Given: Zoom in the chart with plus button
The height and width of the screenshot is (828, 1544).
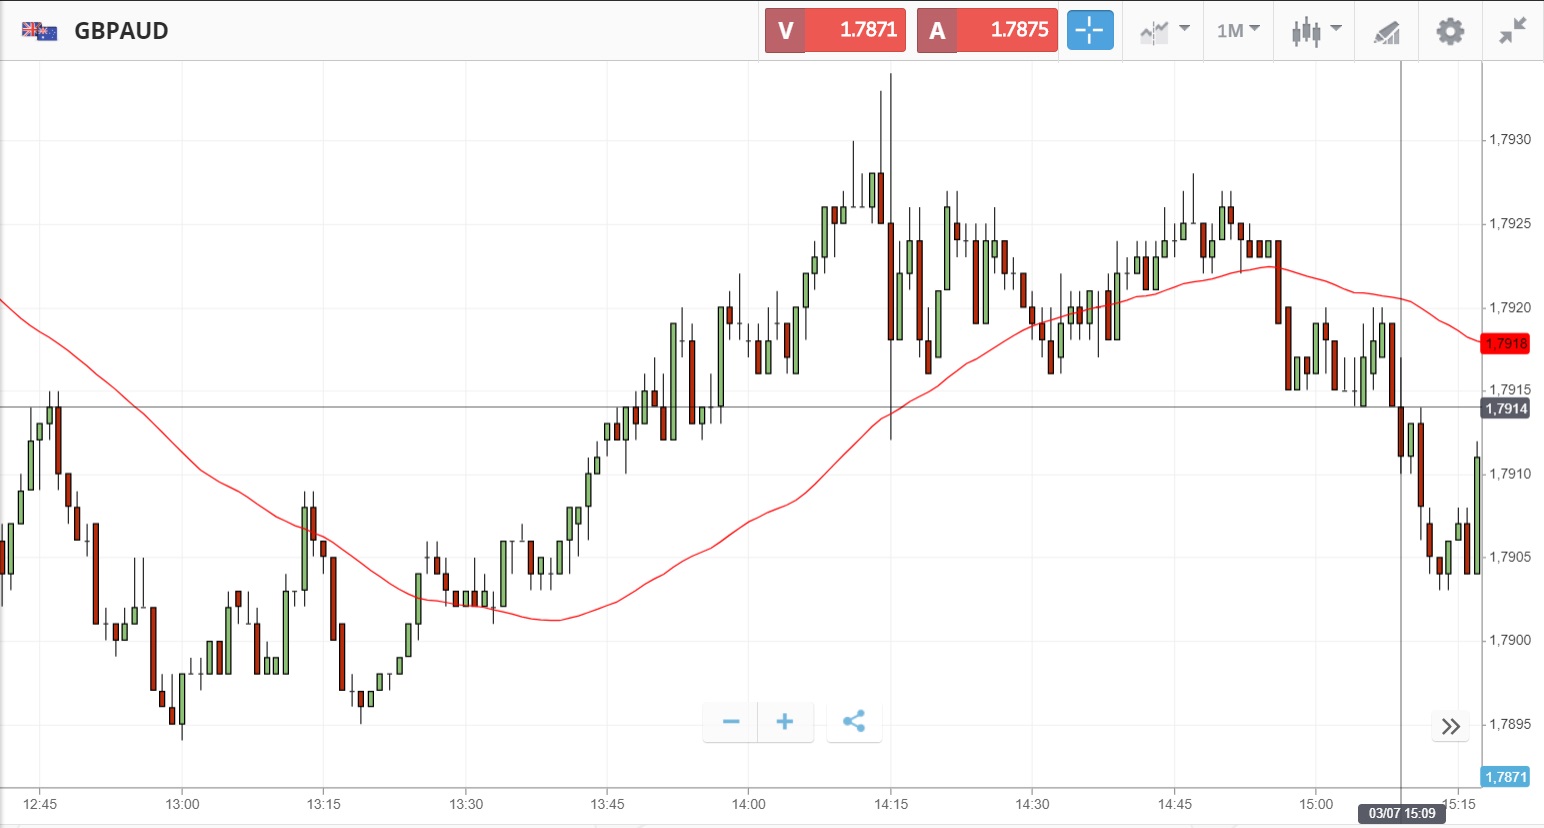Looking at the screenshot, I should (785, 722).
